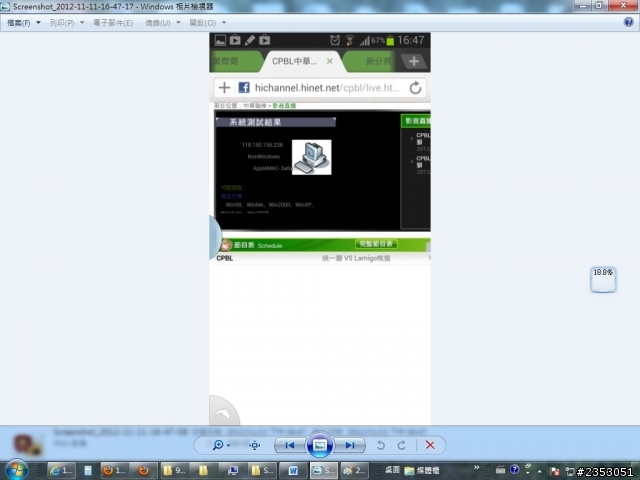Open first Firefox taskbar button
The height and width of the screenshot is (480, 640).
coord(115,471)
